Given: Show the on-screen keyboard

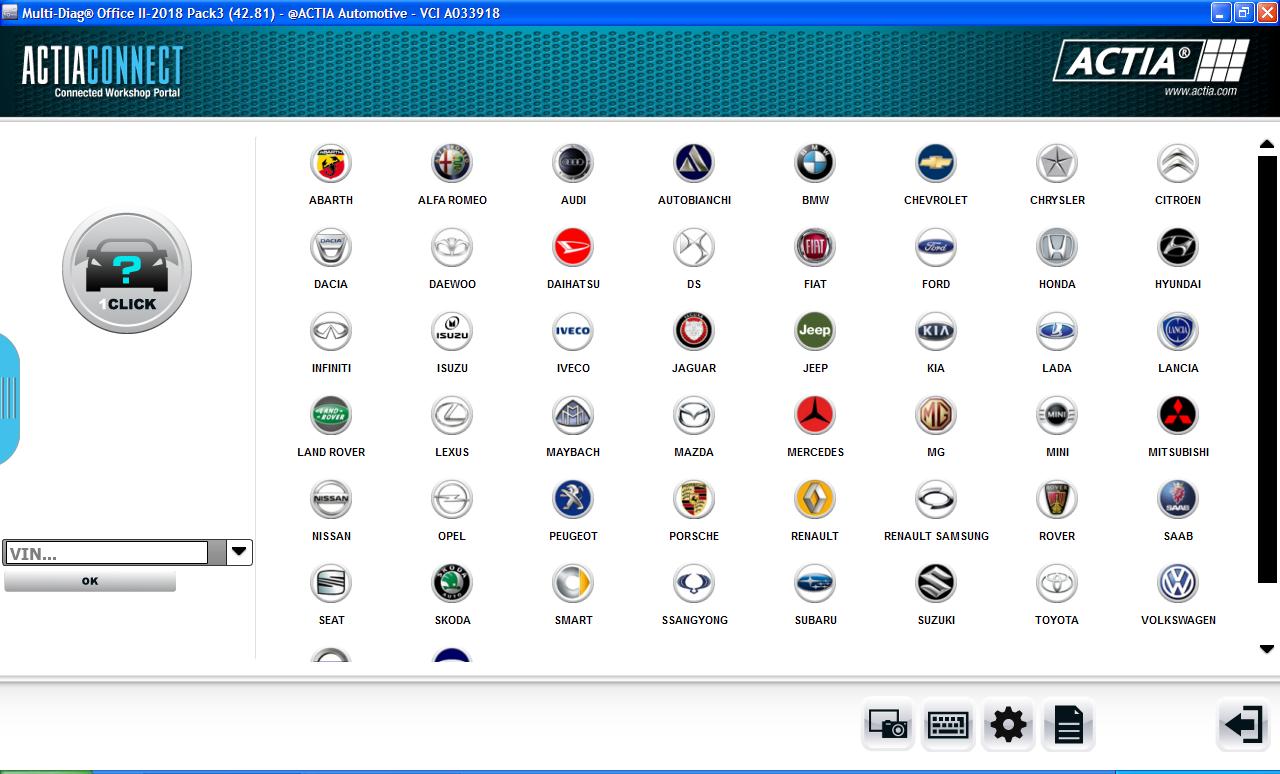Looking at the screenshot, I should (948, 724).
